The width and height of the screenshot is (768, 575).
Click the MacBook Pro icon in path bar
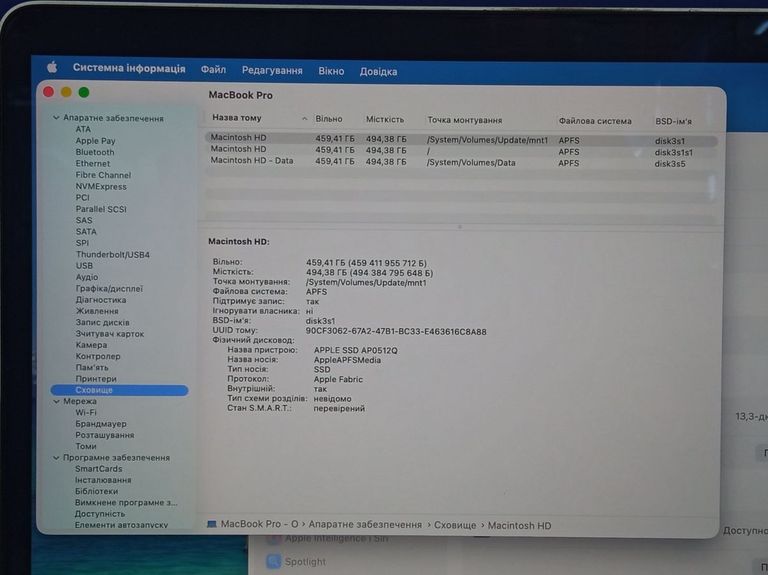pyautogui.click(x=212, y=525)
